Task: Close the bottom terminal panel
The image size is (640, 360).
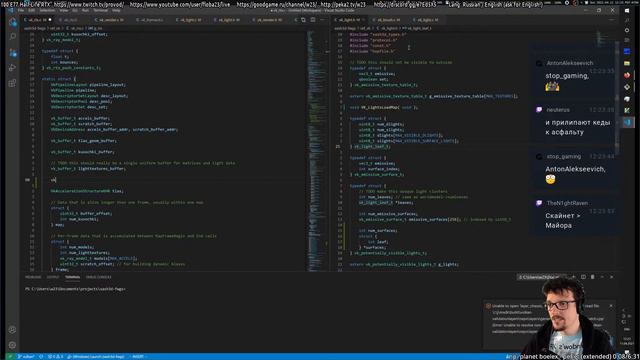Action: (x=611, y=277)
